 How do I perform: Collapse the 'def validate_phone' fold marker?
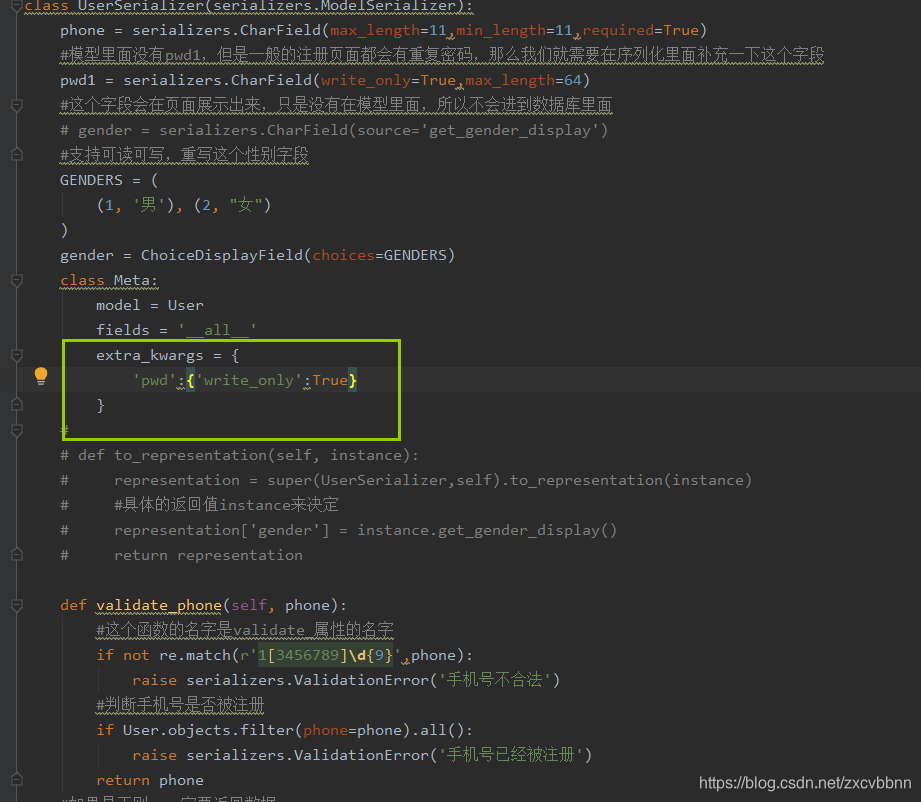click(17, 605)
